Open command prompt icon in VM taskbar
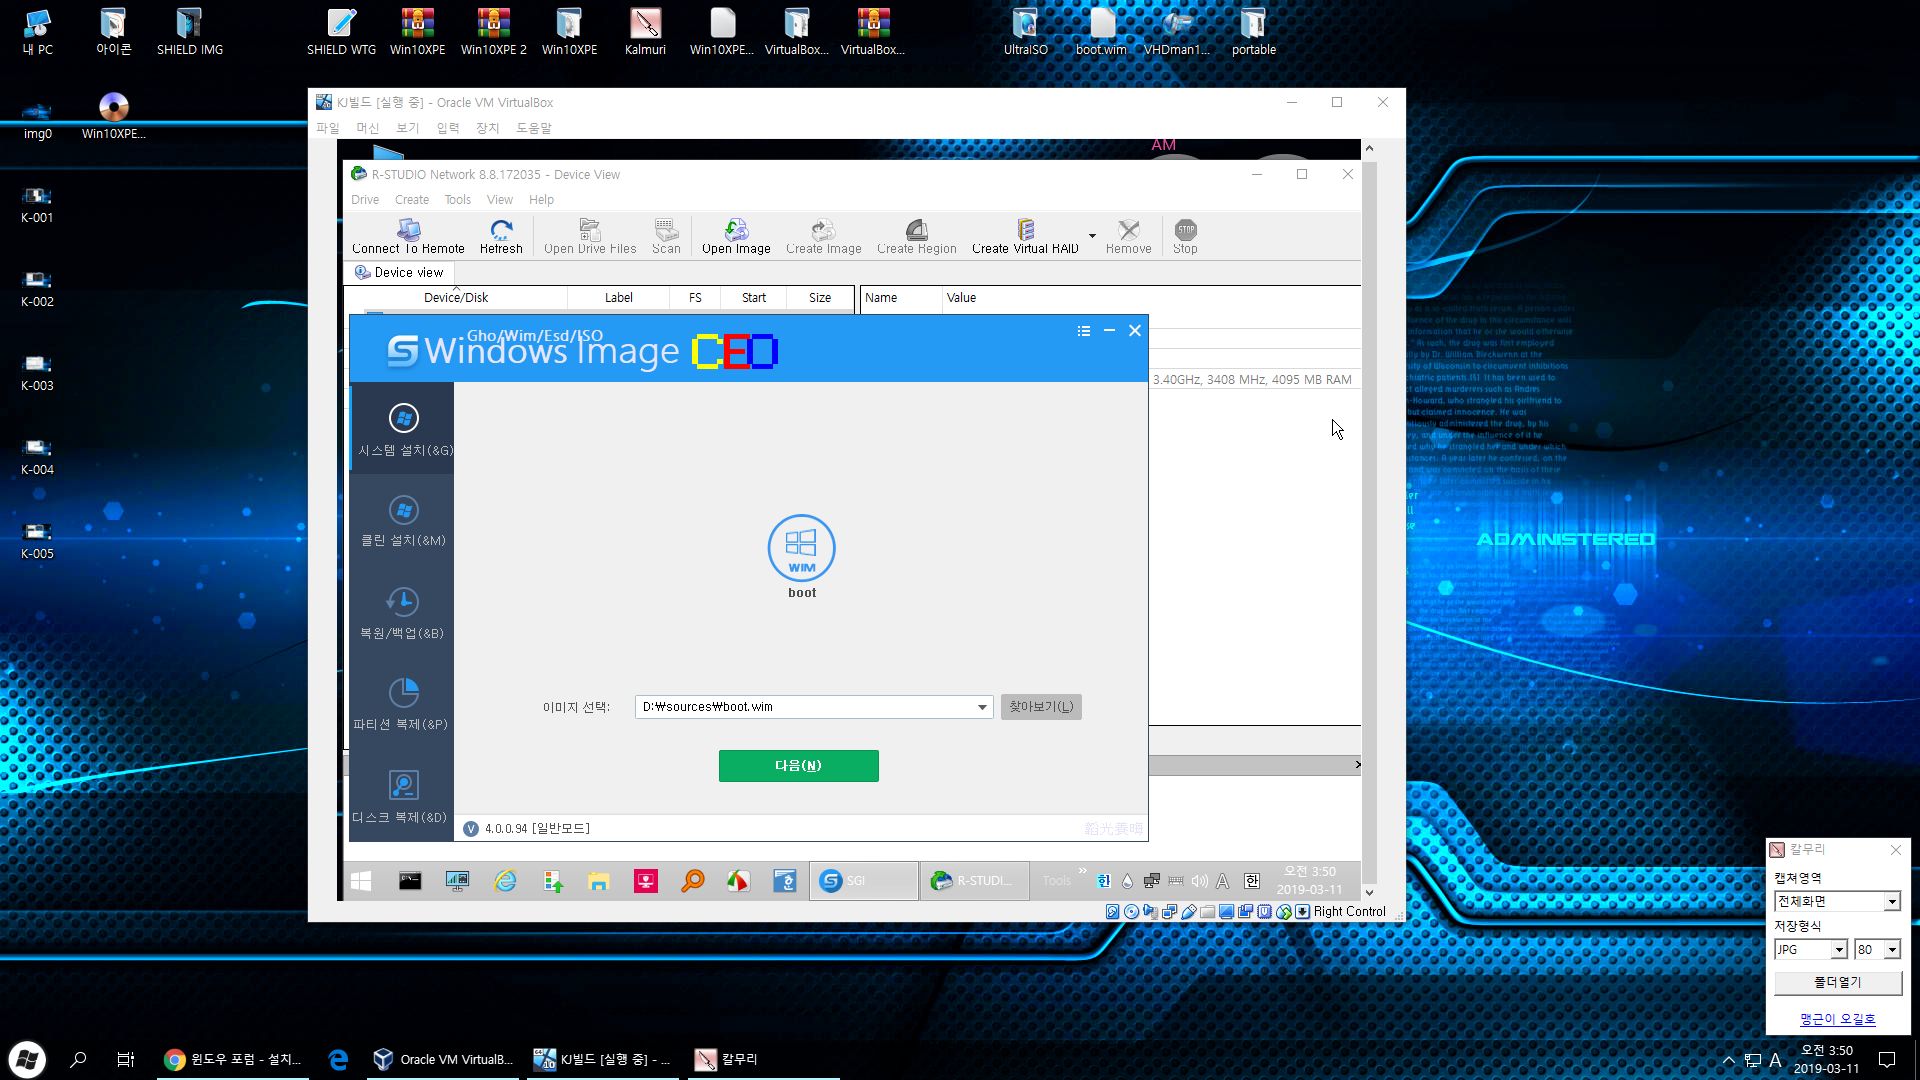This screenshot has width=1920, height=1080. [x=410, y=881]
